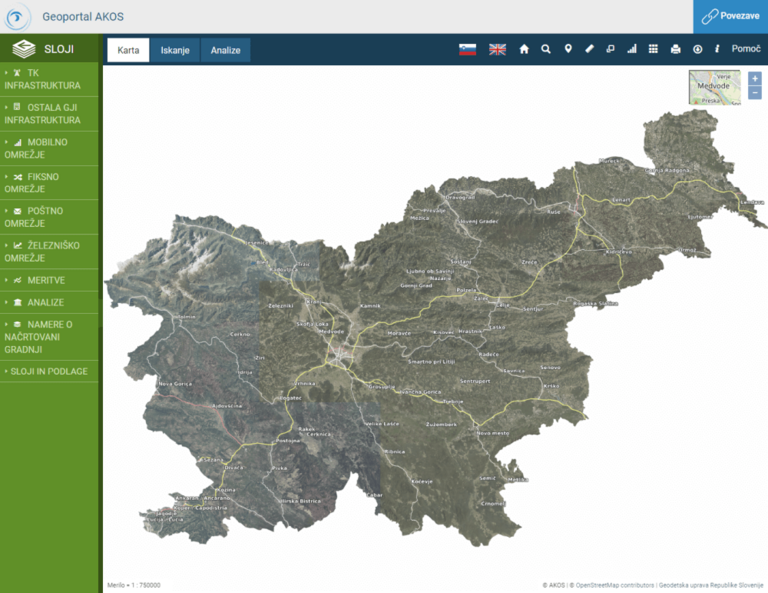The width and height of the screenshot is (768, 593).
Task: Zoom in with the plus button
Action: point(755,78)
